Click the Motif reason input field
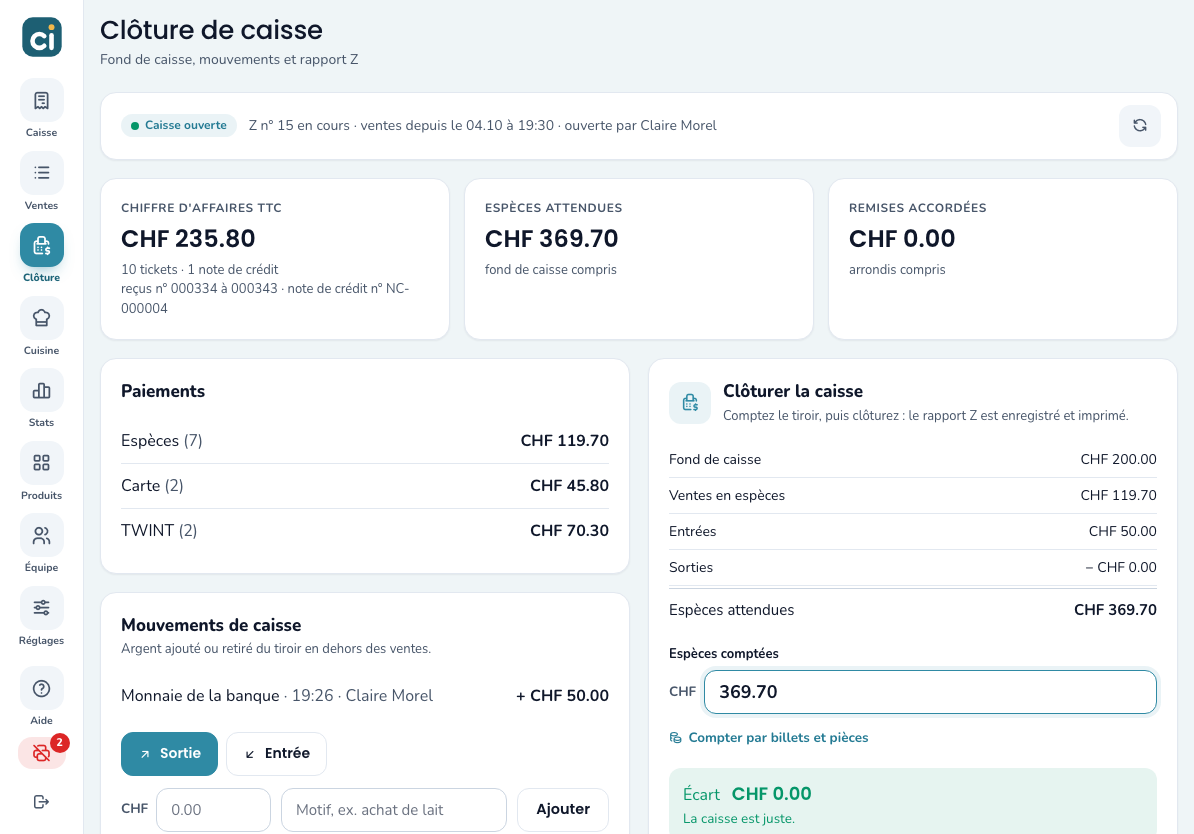The image size is (1194, 834). click(x=394, y=810)
